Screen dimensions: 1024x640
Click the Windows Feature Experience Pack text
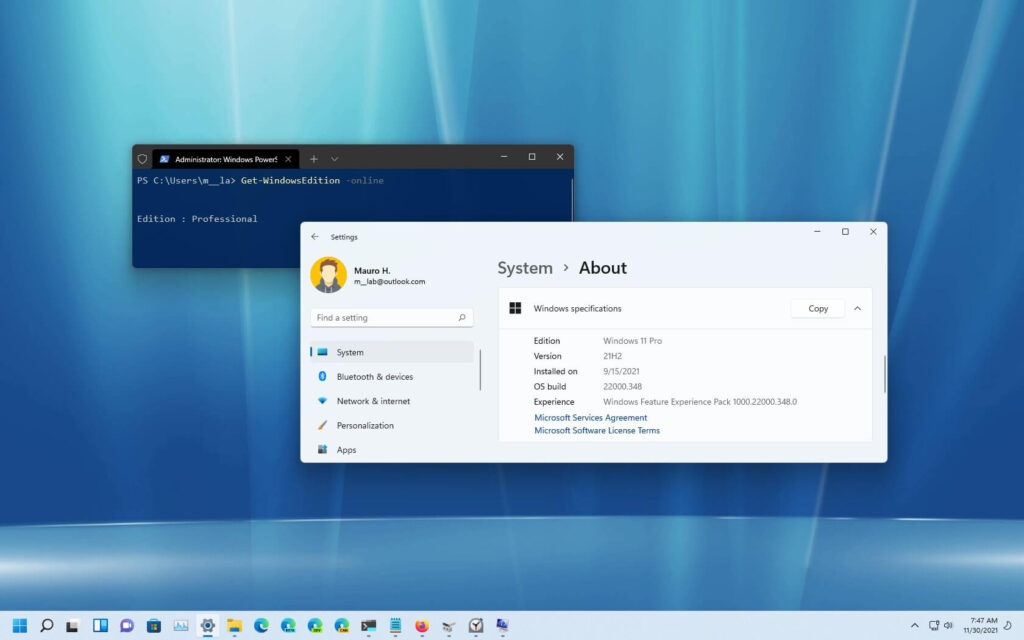[x=699, y=402]
